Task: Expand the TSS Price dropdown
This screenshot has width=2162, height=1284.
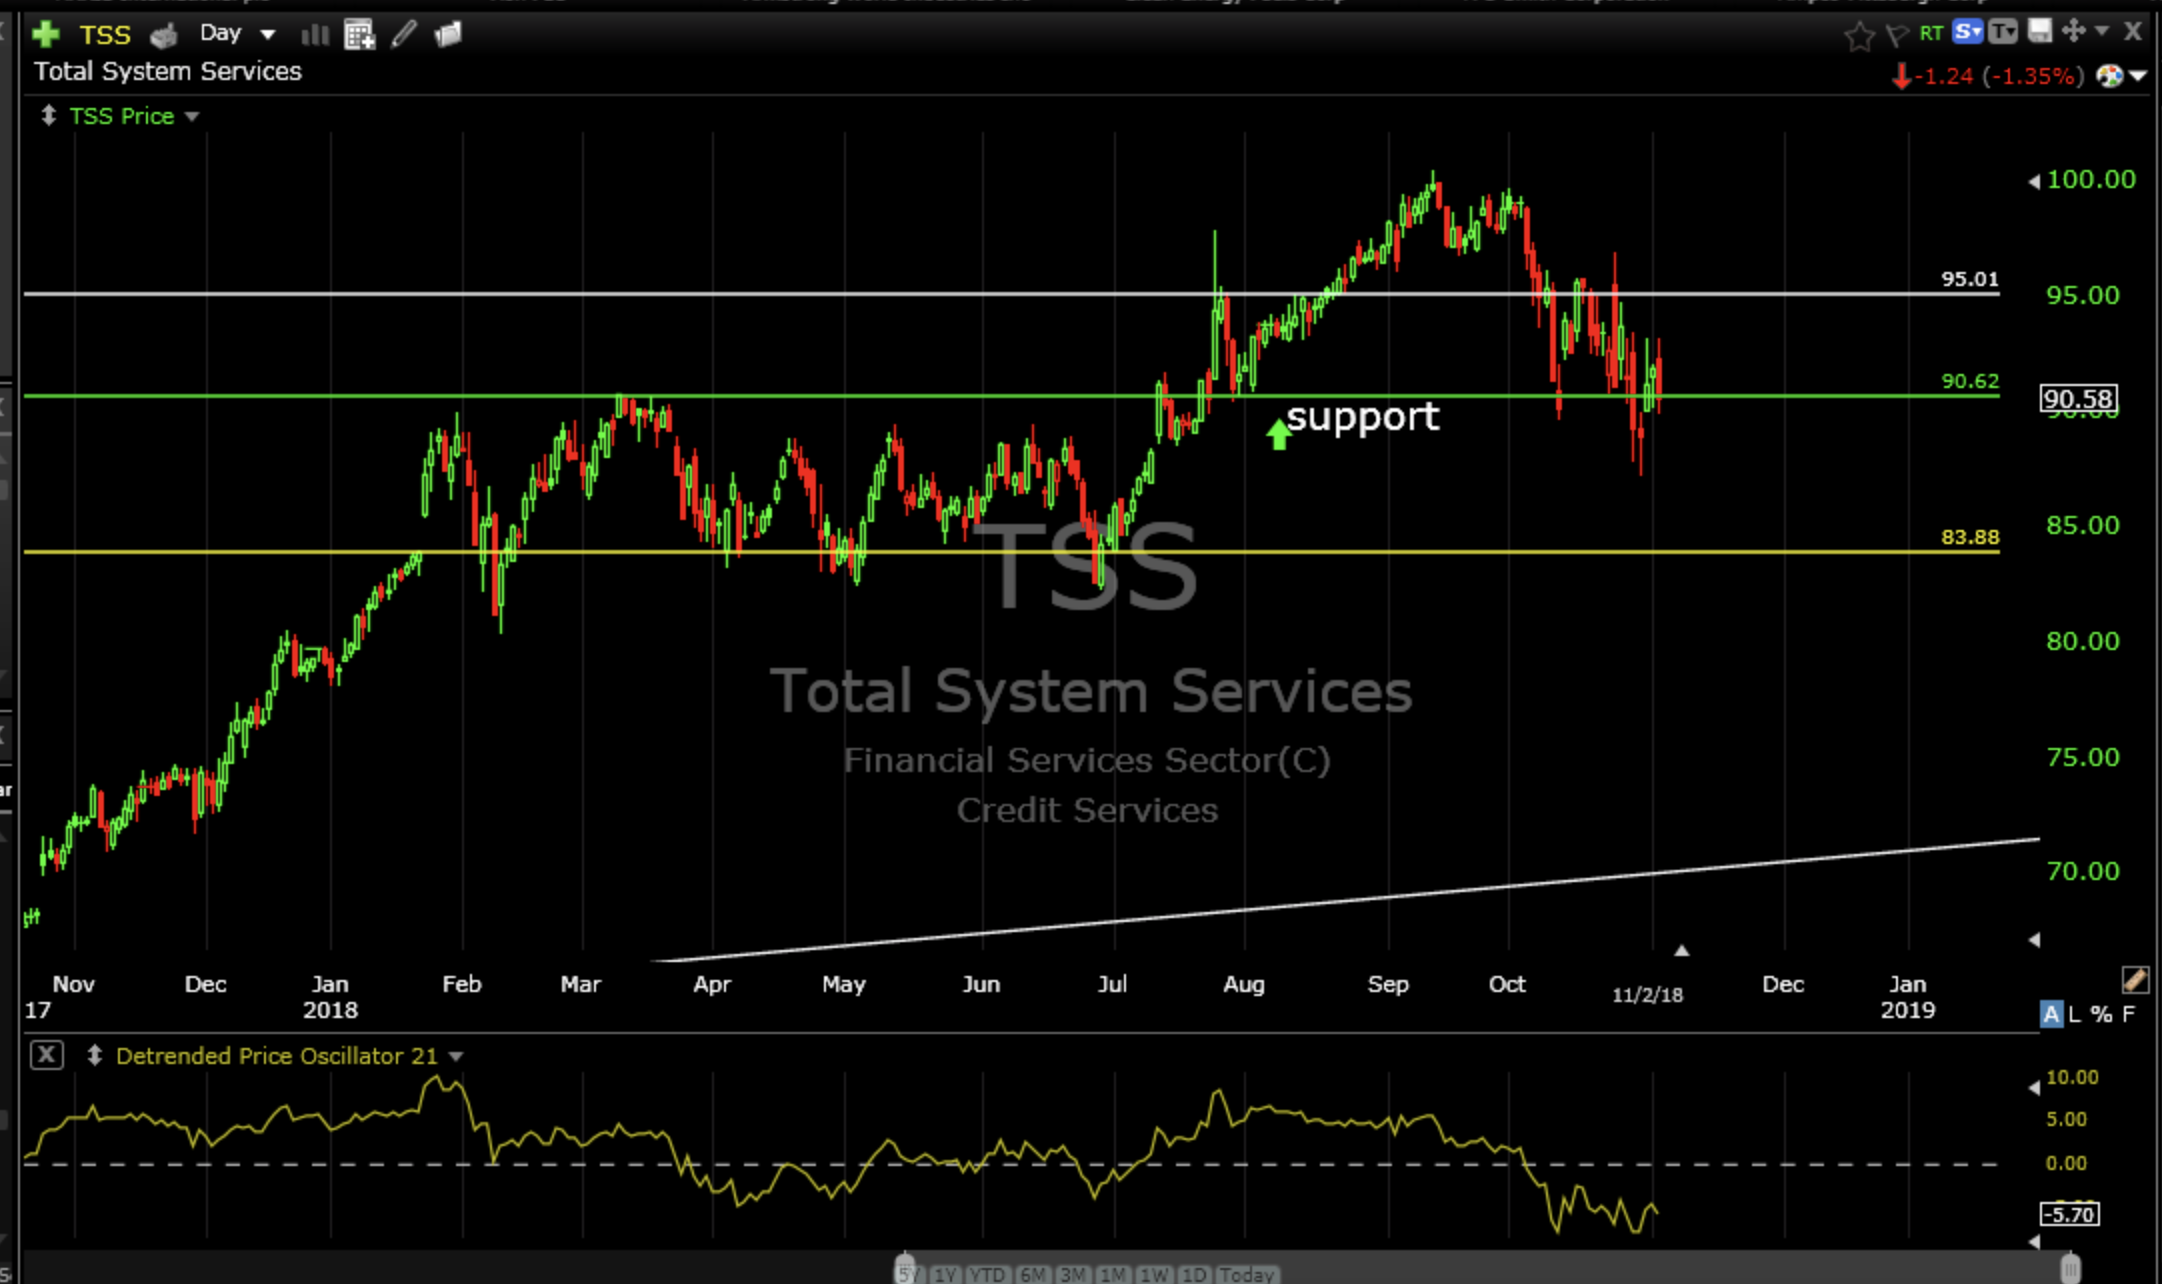Action: (192, 117)
